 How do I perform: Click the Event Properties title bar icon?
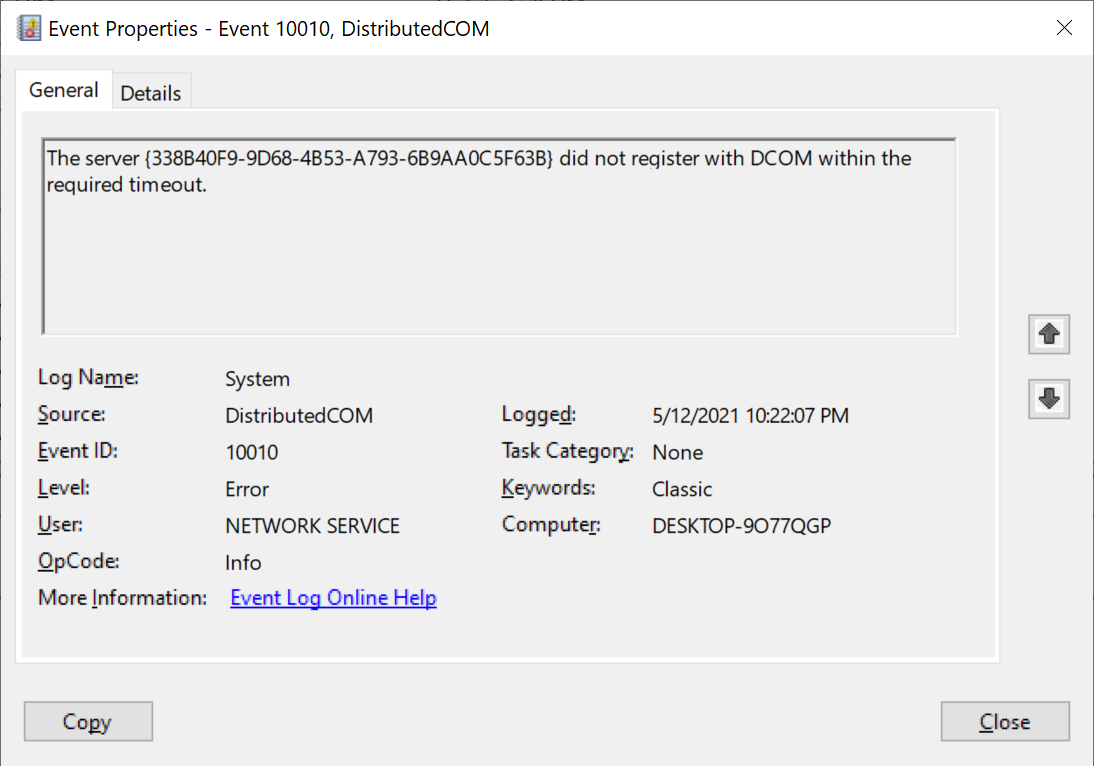[x=29, y=28]
